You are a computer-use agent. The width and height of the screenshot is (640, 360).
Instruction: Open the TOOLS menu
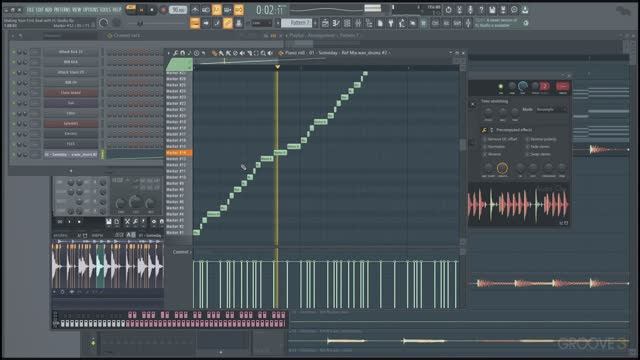tap(105, 10)
